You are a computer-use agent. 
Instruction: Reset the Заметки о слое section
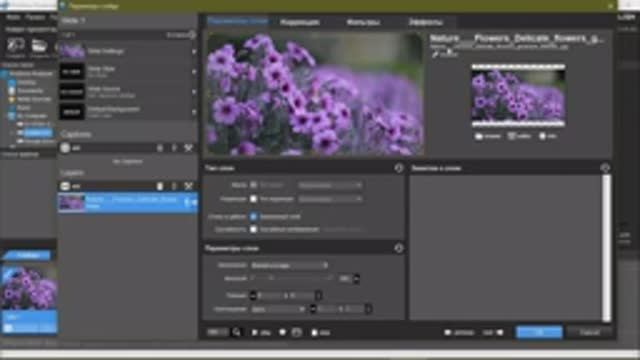[605, 168]
